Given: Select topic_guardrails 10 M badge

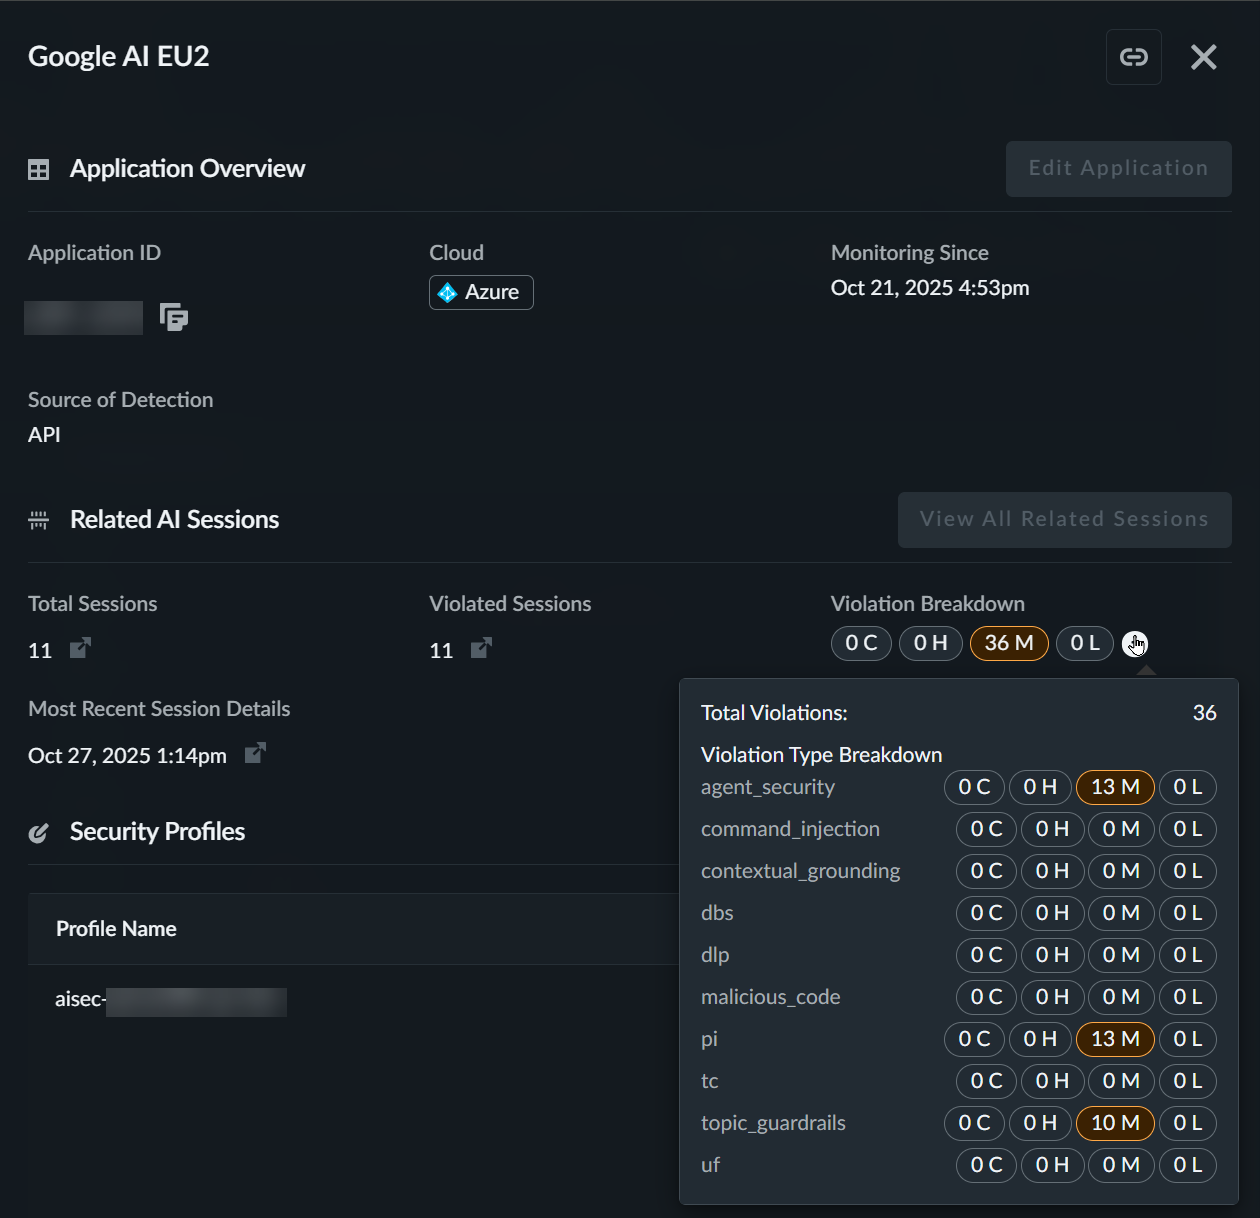Looking at the screenshot, I should coord(1115,1123).
